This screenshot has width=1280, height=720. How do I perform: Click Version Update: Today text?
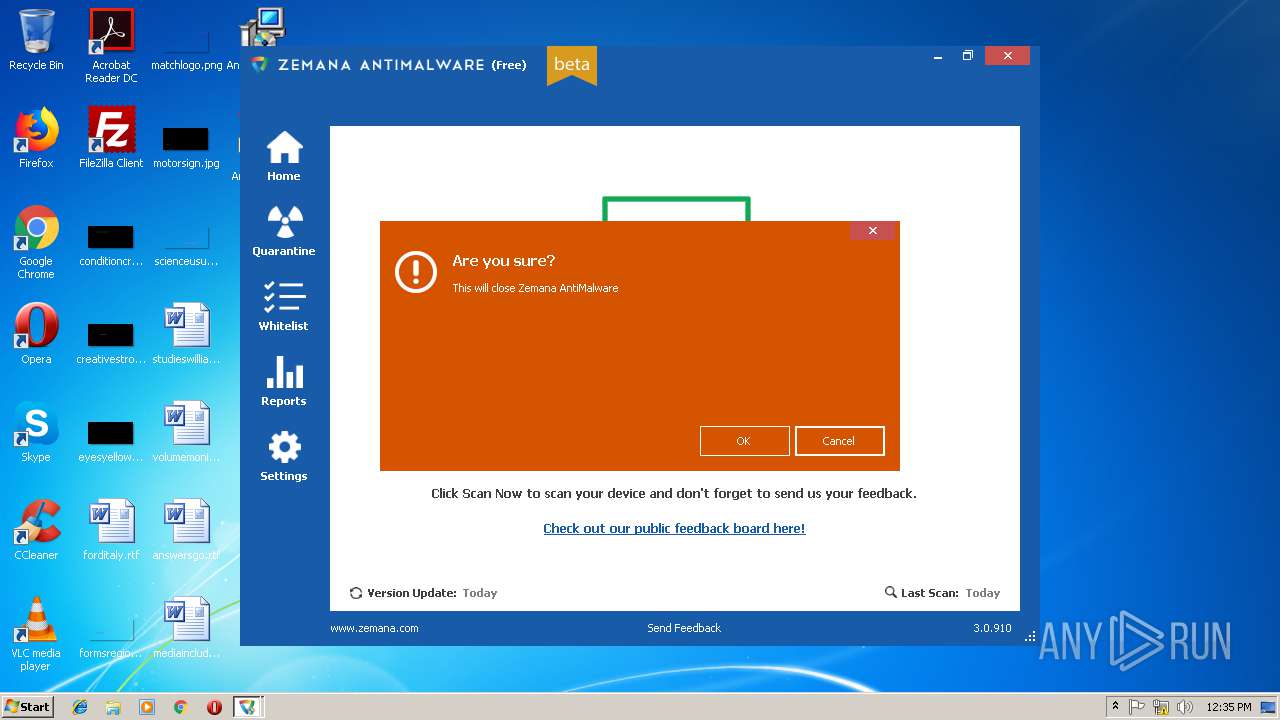pos(432,593)
